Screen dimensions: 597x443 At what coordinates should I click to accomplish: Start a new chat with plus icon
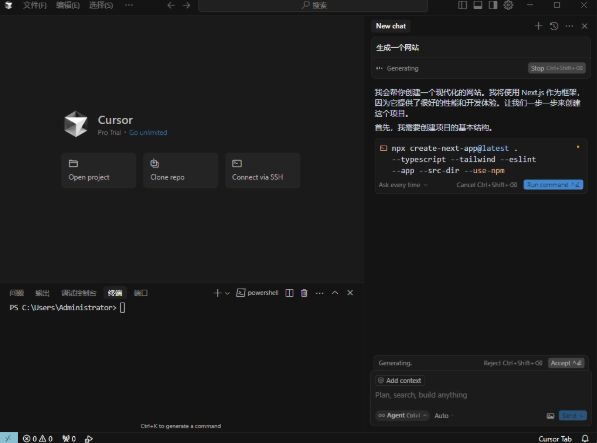(538, 26)
